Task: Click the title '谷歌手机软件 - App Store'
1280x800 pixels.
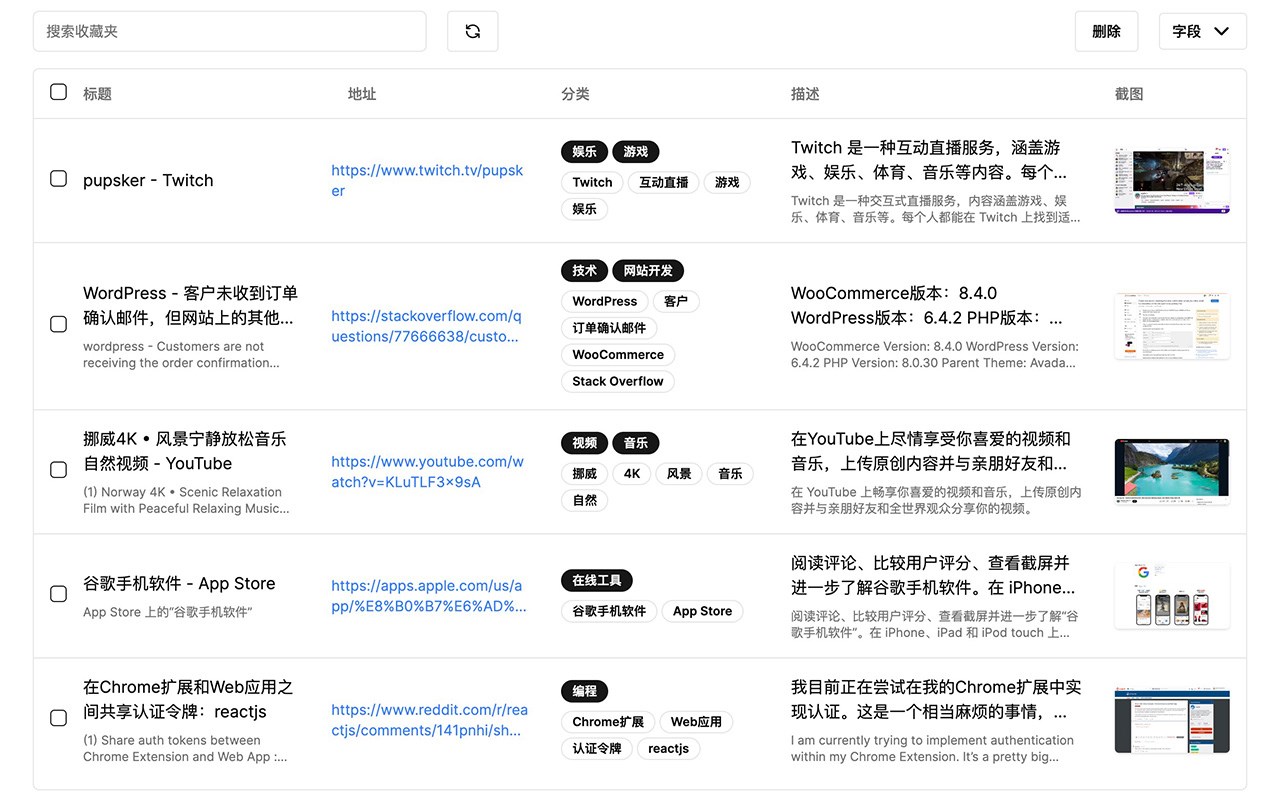Action: (x=179, y=583)
